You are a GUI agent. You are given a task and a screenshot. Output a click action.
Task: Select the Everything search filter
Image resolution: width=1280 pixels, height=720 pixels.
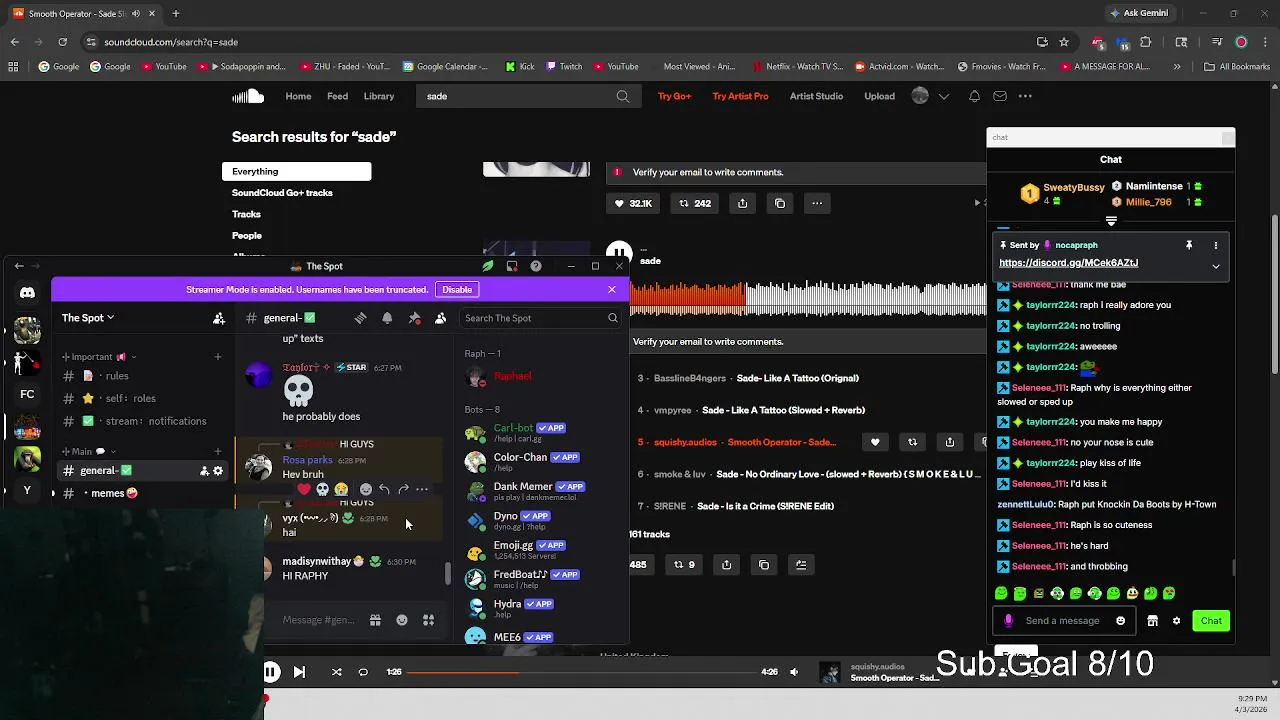tap(296, 172)
